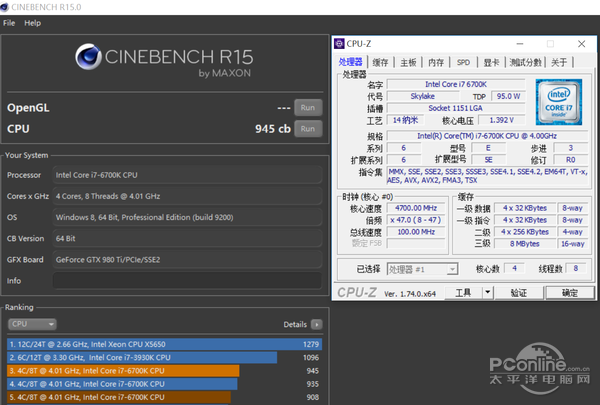Click the TDP 95.0 W value
Screen dimensions: 600x405
point(508,96)
